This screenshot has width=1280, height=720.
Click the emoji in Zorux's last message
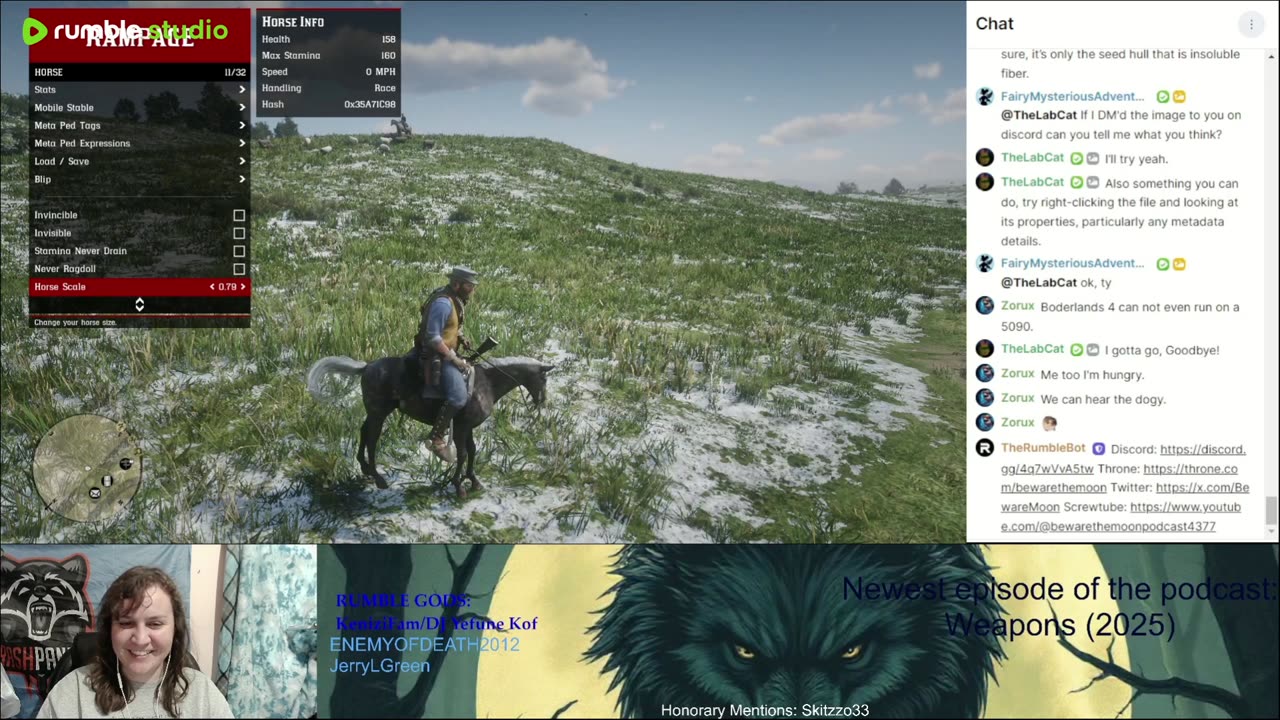point(1049,423)
